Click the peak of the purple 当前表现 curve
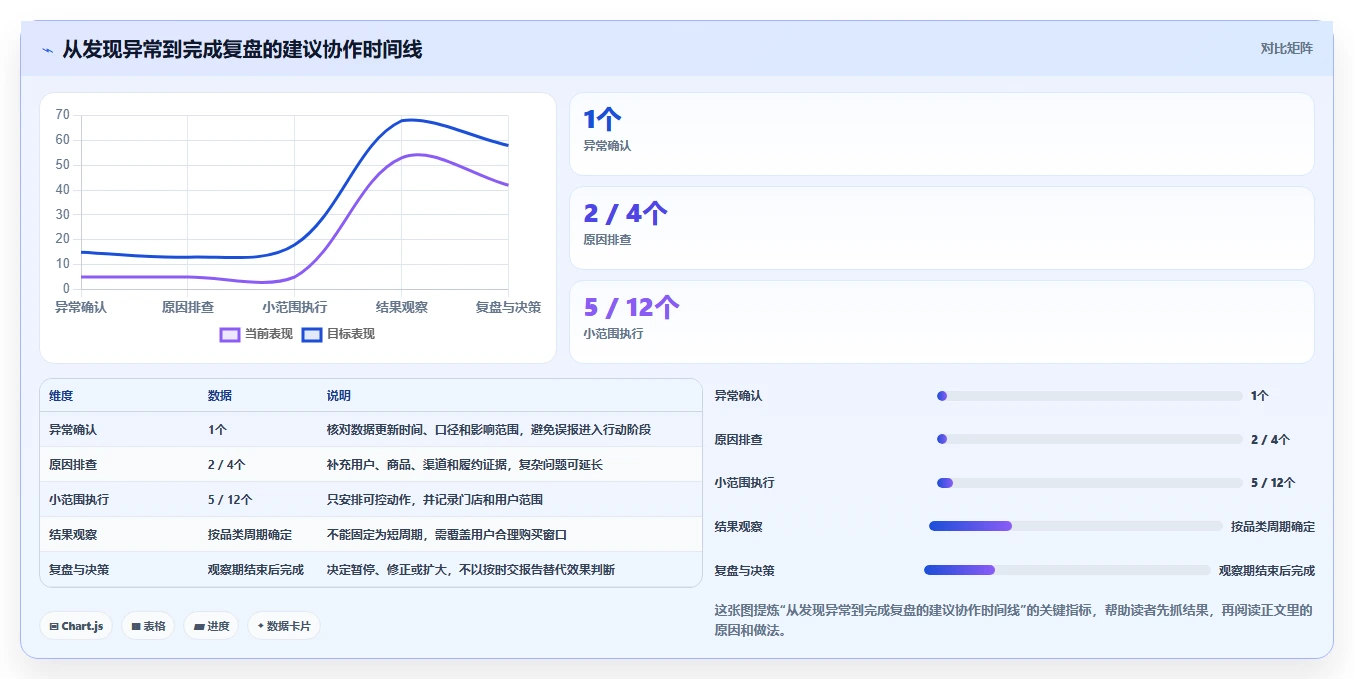Image resolution: width=1354 pixels, height=679 pixels. [x=415, y=154]
